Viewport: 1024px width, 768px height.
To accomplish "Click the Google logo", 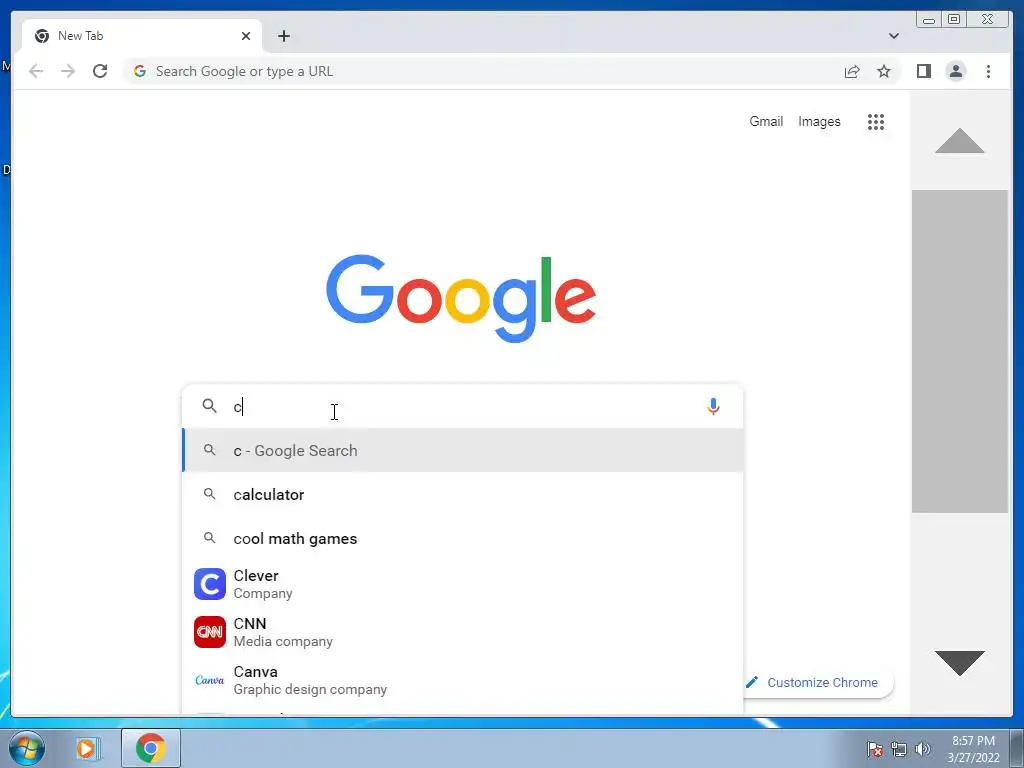I will click(x=461, y=298).
